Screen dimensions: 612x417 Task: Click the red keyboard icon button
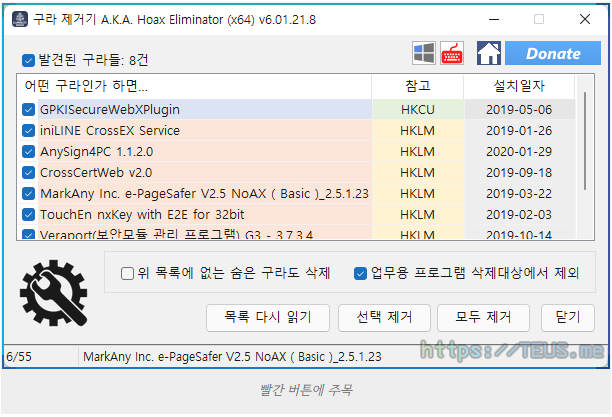click(x=452, y=53)
